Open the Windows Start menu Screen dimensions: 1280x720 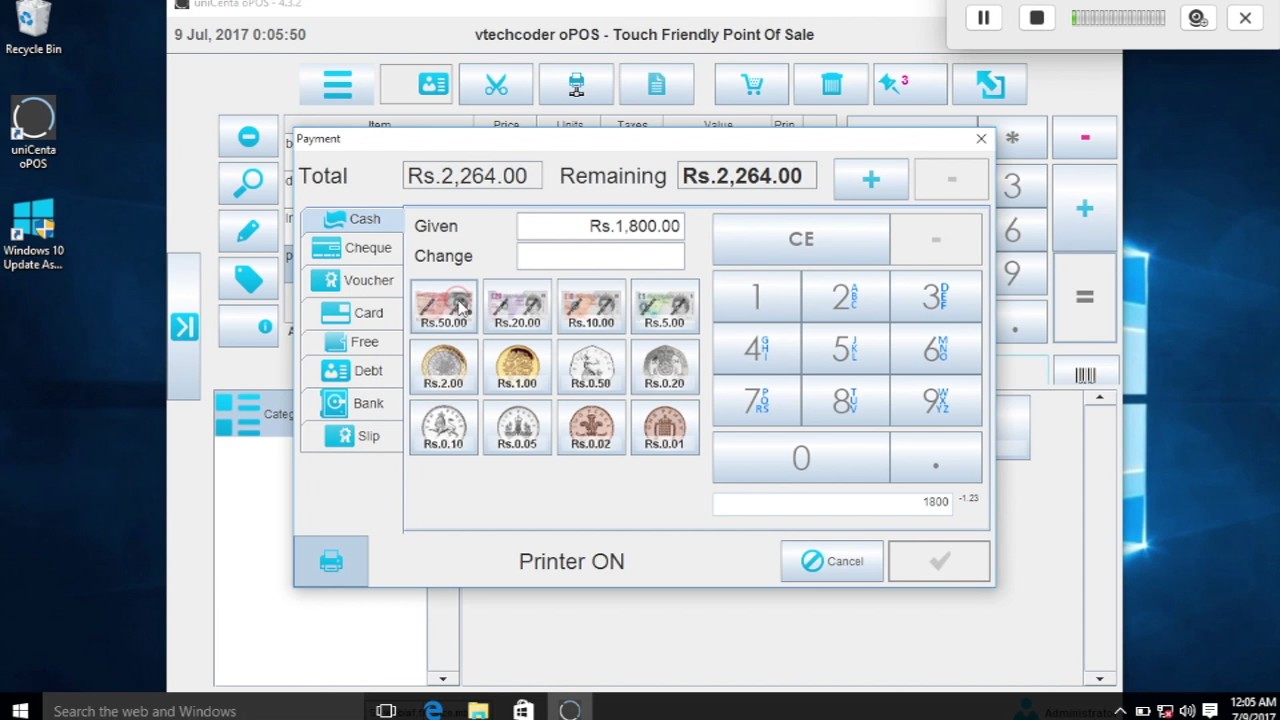click(20, 711)
